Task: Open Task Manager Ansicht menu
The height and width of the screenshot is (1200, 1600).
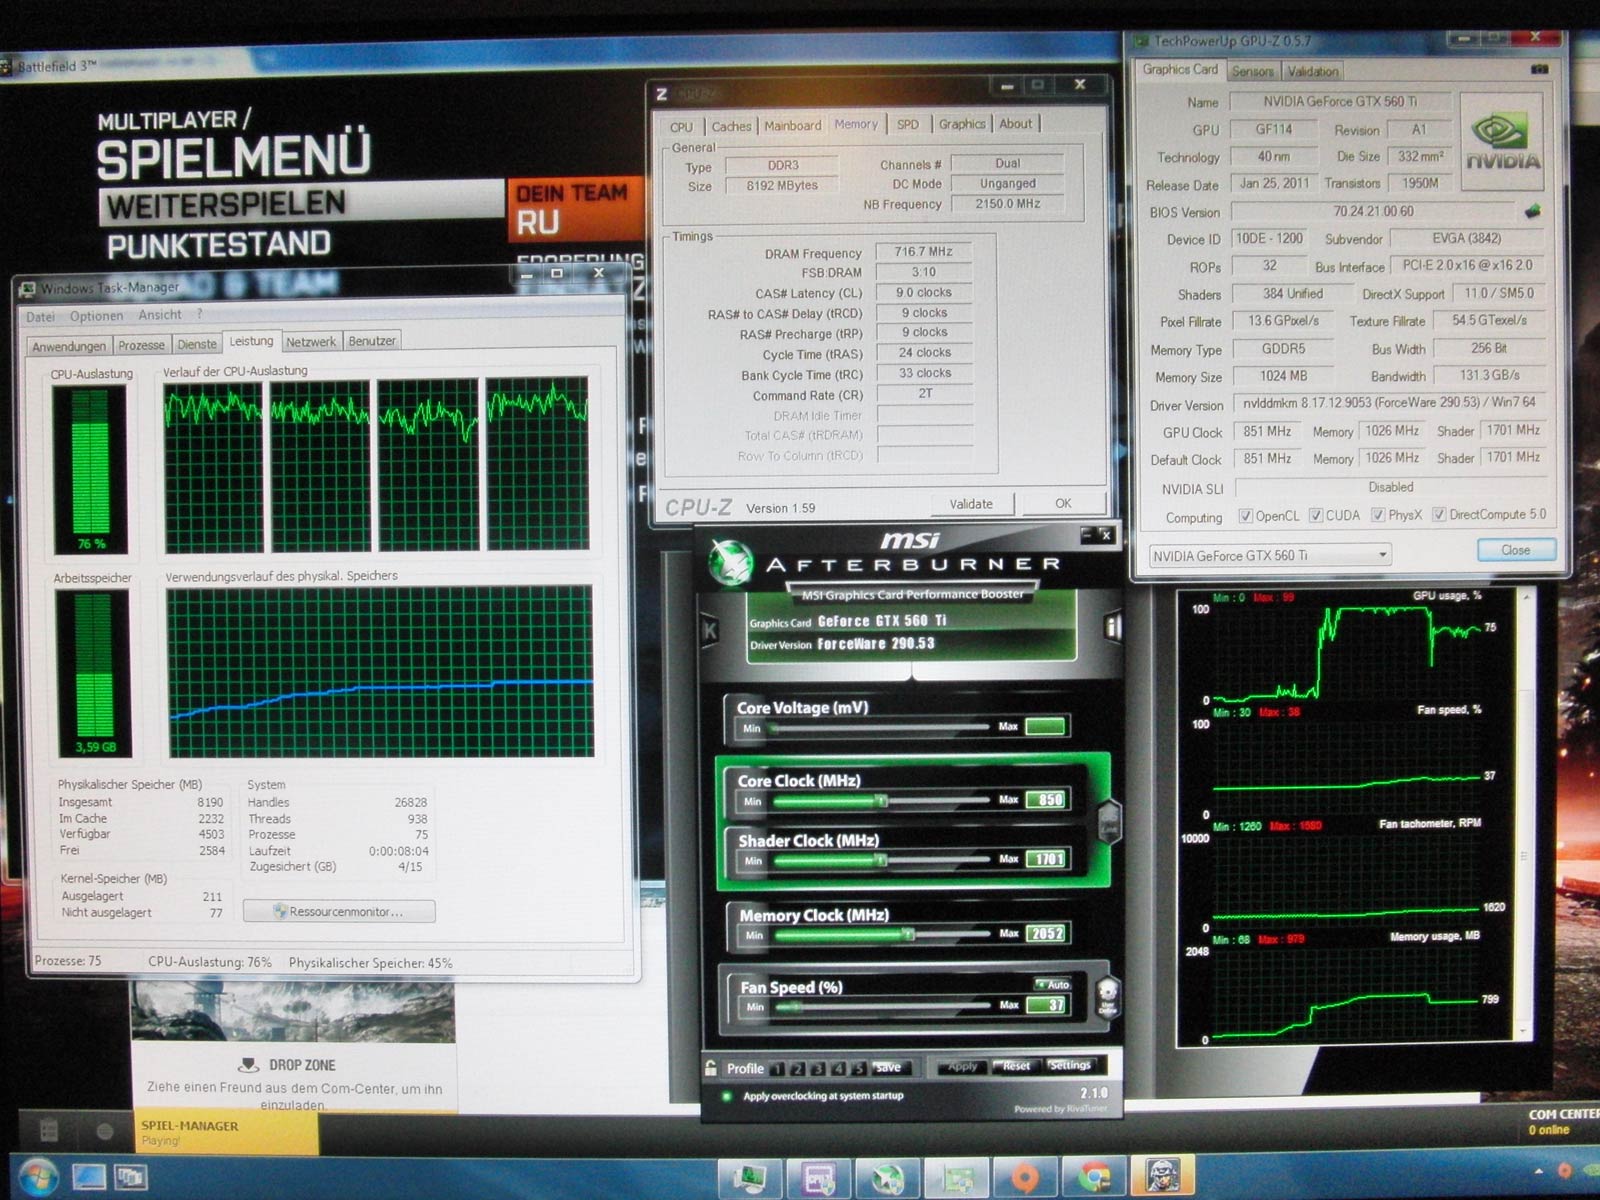Action: tap(160, 315)
